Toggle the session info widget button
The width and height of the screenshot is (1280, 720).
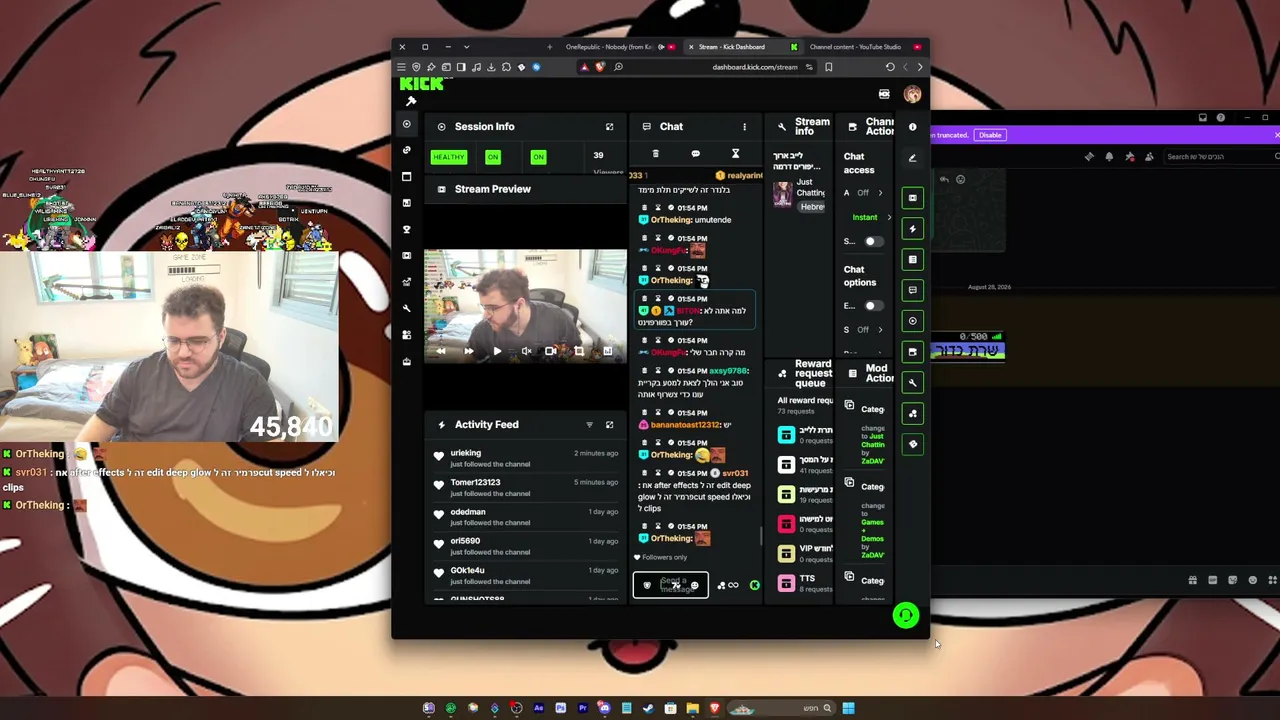coord(912,321)
